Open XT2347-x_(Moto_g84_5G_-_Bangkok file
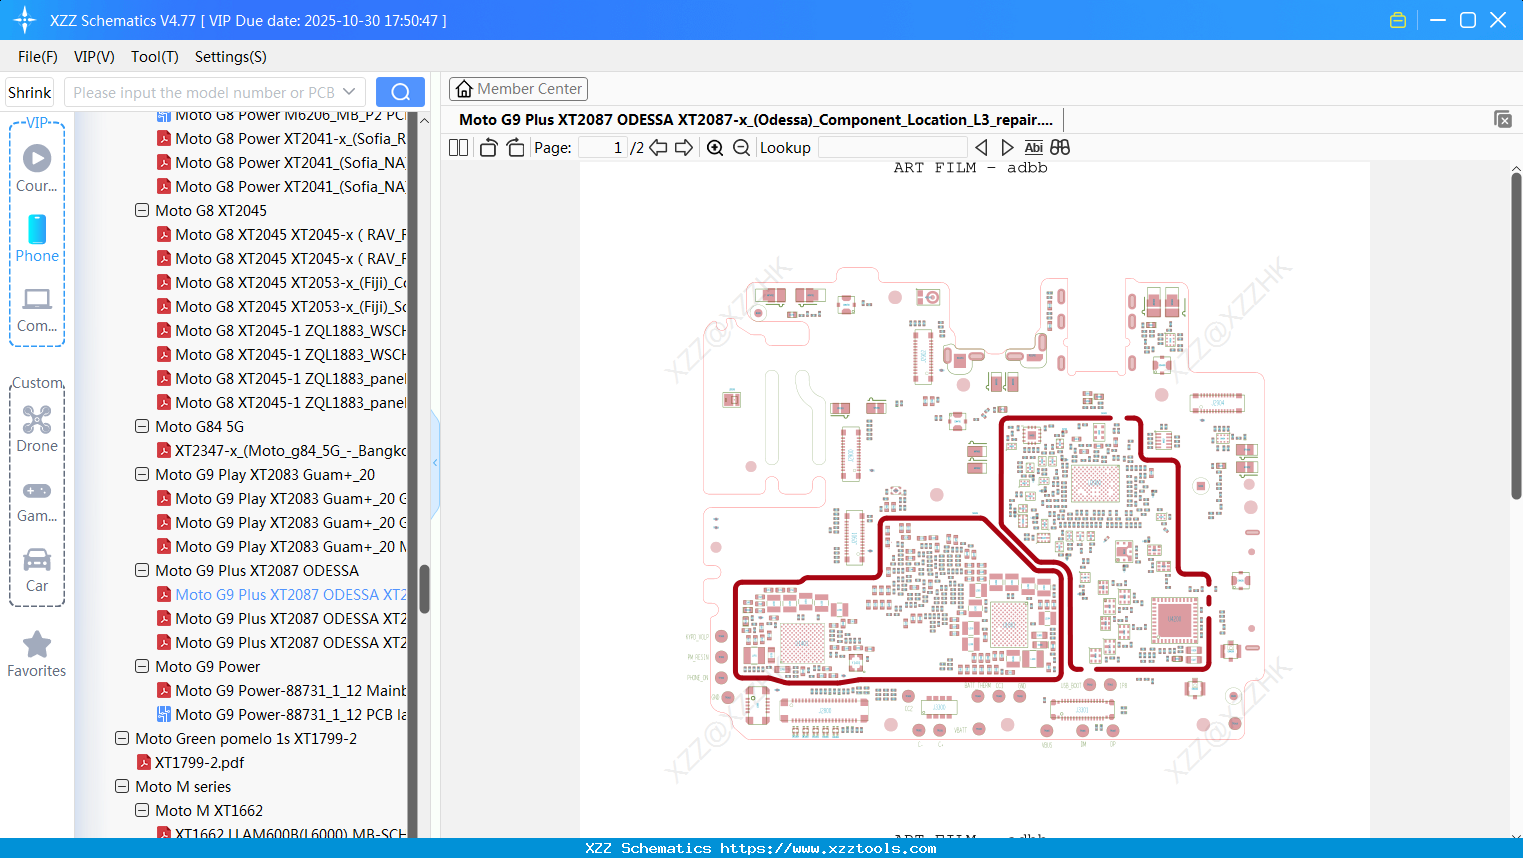The image size is (1523, 858). pyautogui.click(x=282, y=451)
